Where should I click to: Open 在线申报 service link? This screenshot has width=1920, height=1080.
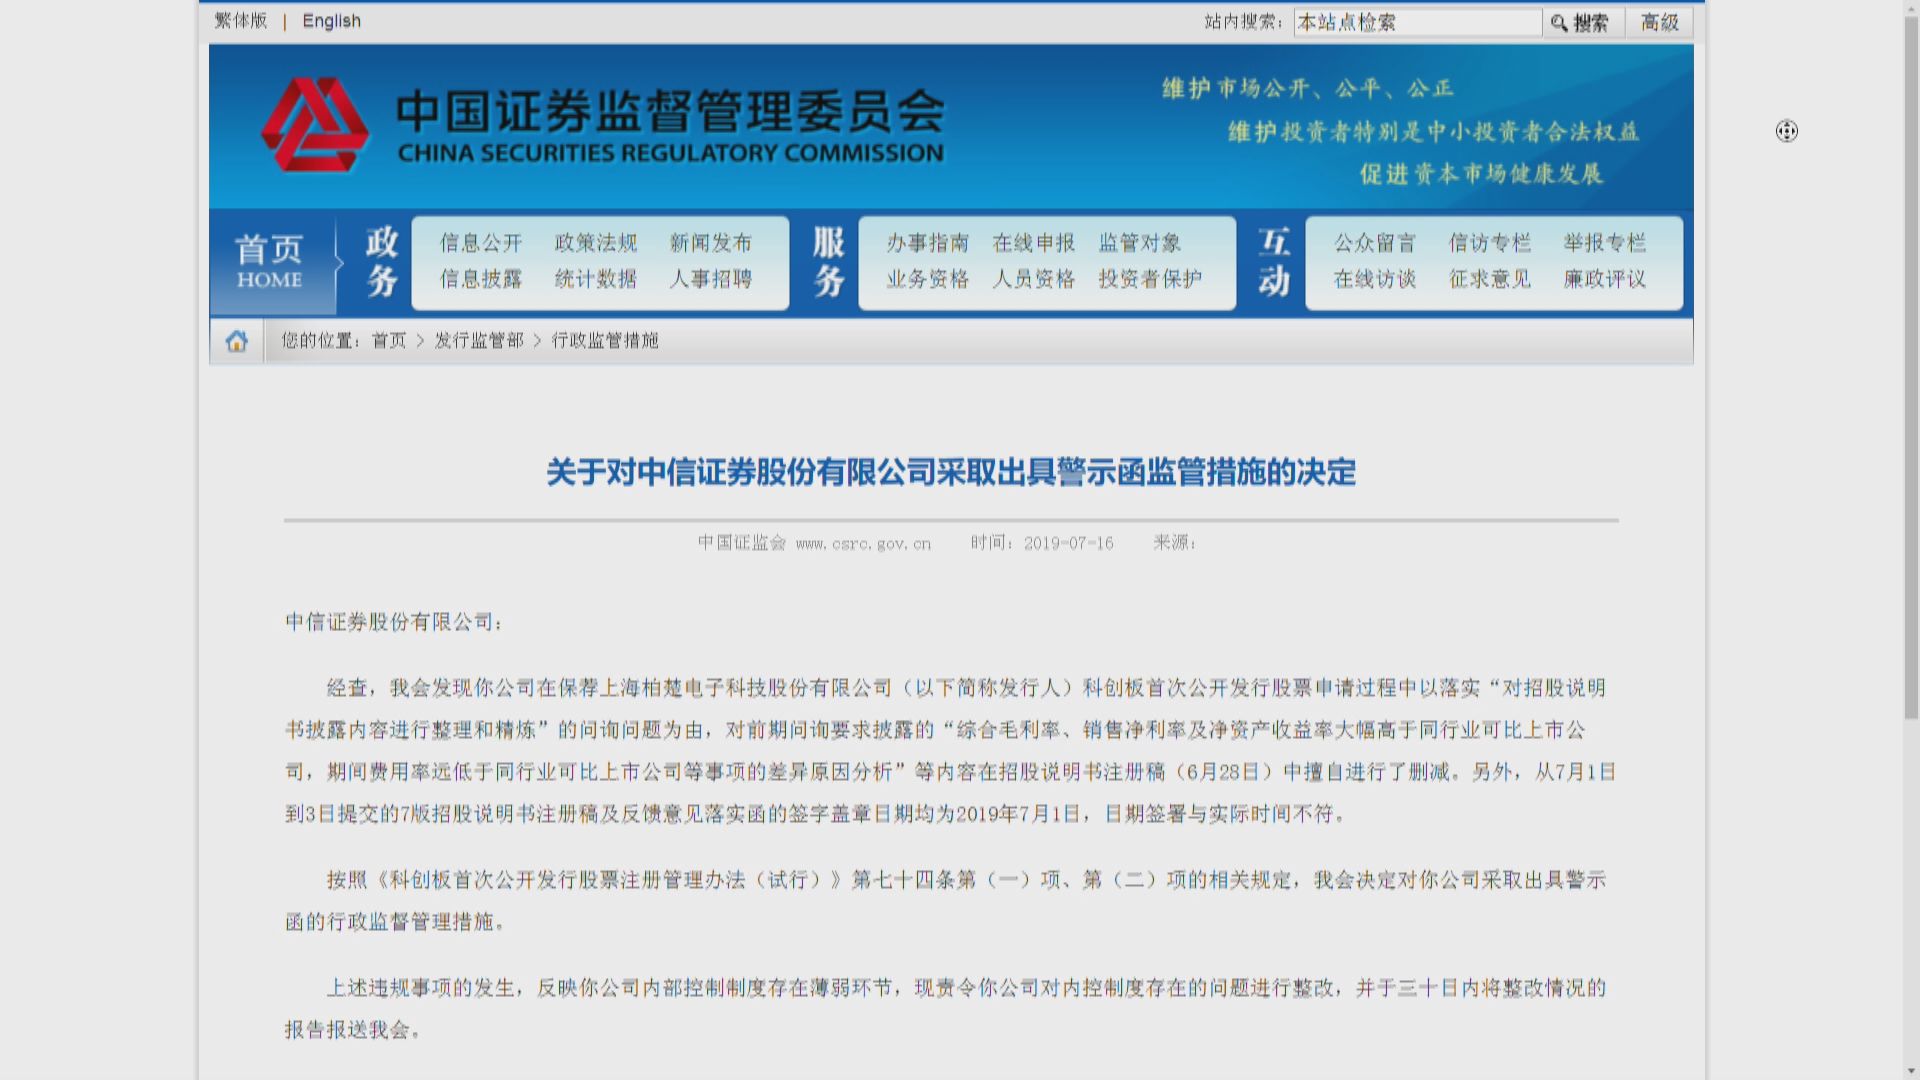tap(1034, 243)
